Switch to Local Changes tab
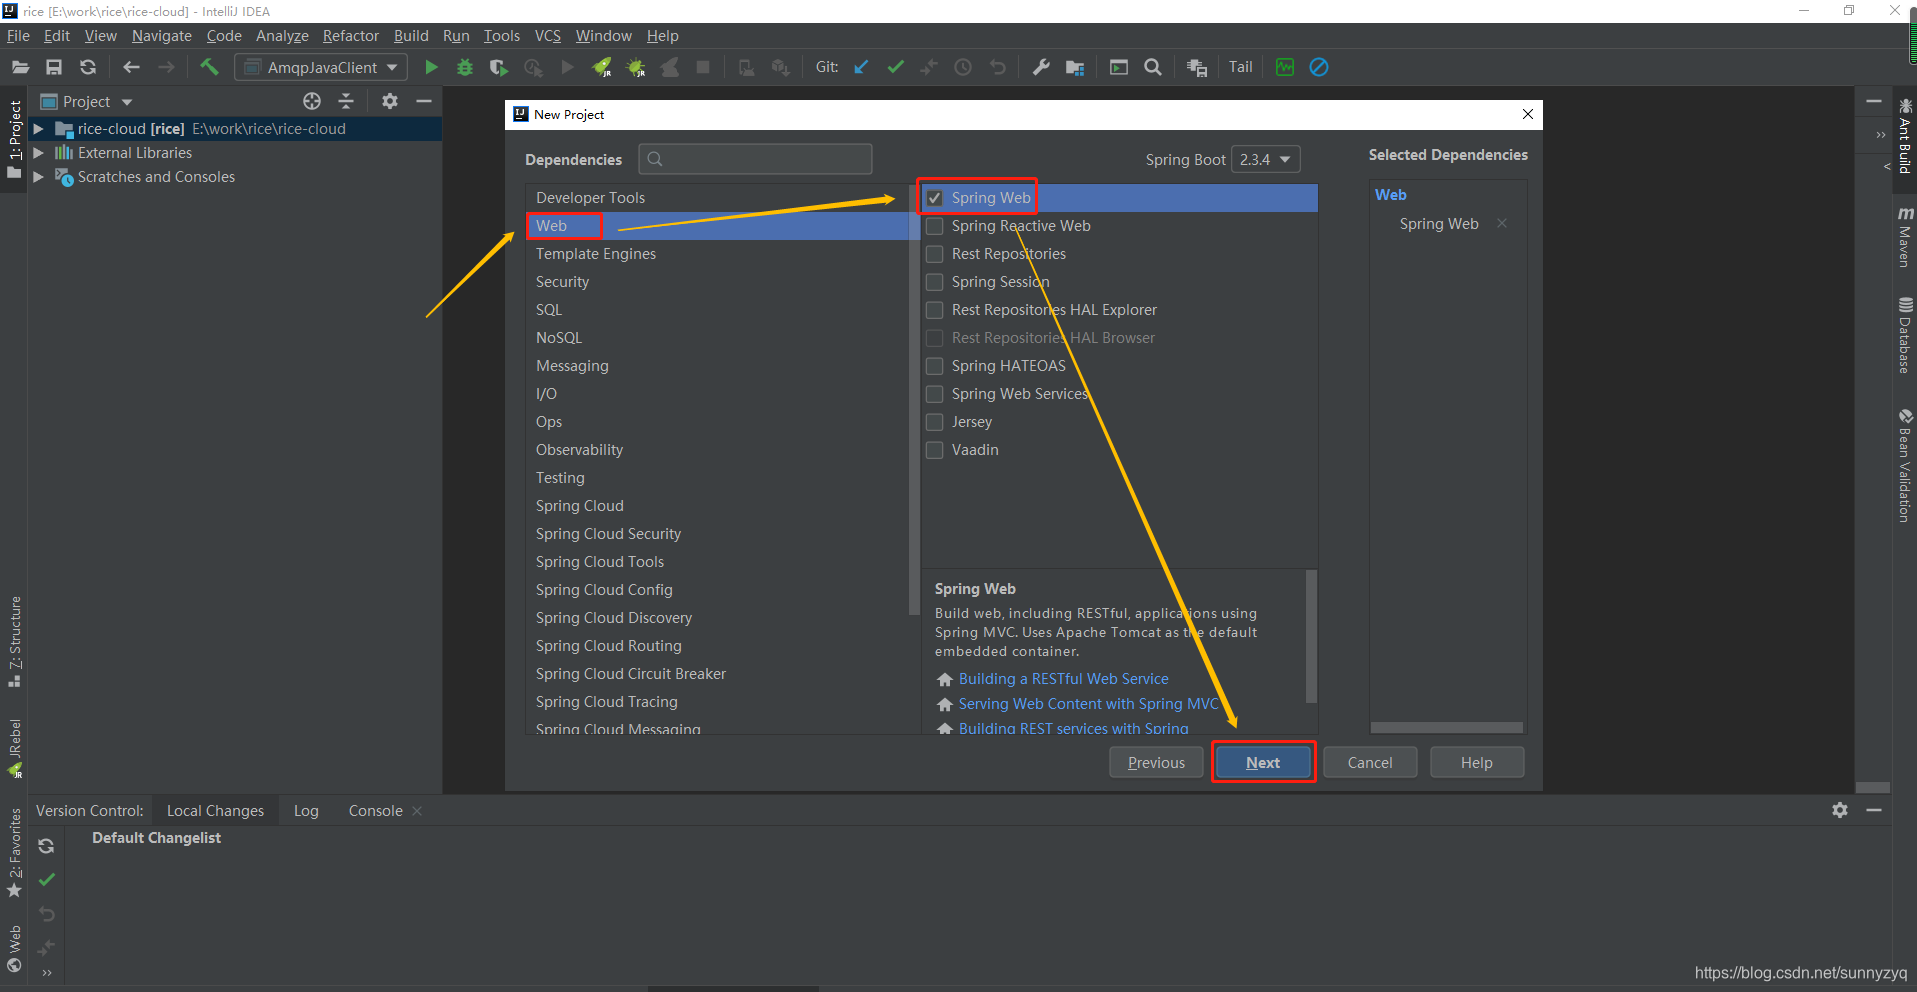The height and width of the screenshot is (992, 1917). pos(215,810)
